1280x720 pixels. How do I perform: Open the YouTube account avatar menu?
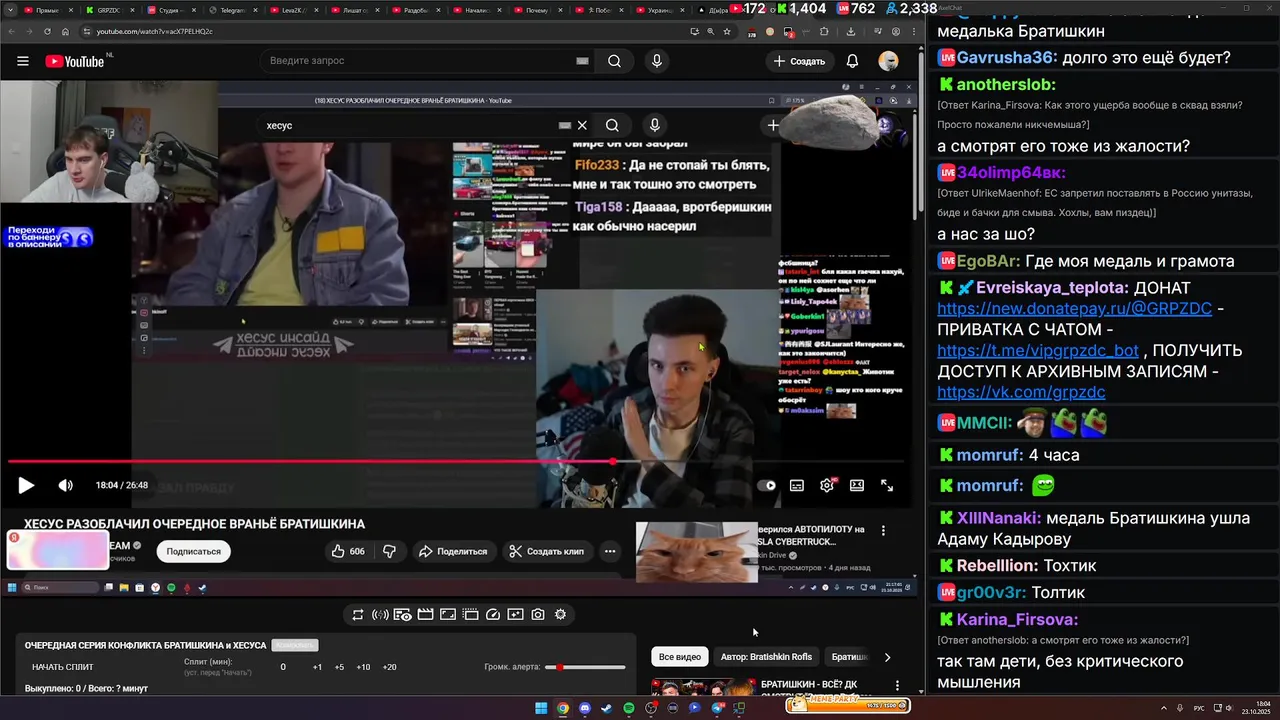pyautogui.click(x=888, y=61)
